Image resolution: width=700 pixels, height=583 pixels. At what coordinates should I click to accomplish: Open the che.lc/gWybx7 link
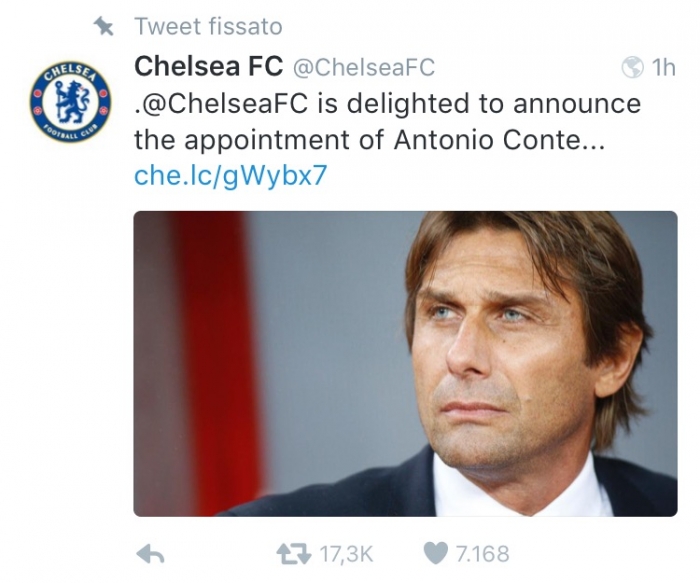(230, 176)
